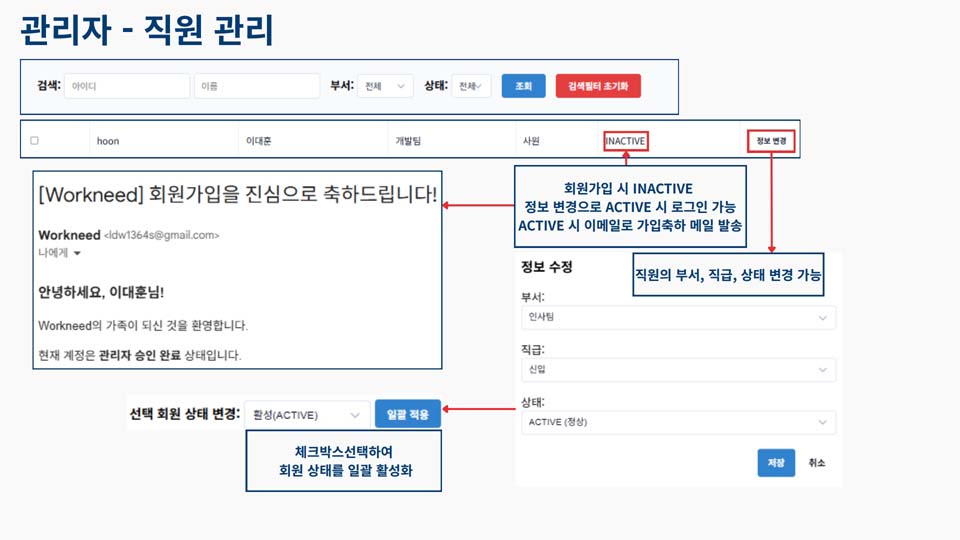Click the employee name 이대훈 in the row

[x=259, y=141]
